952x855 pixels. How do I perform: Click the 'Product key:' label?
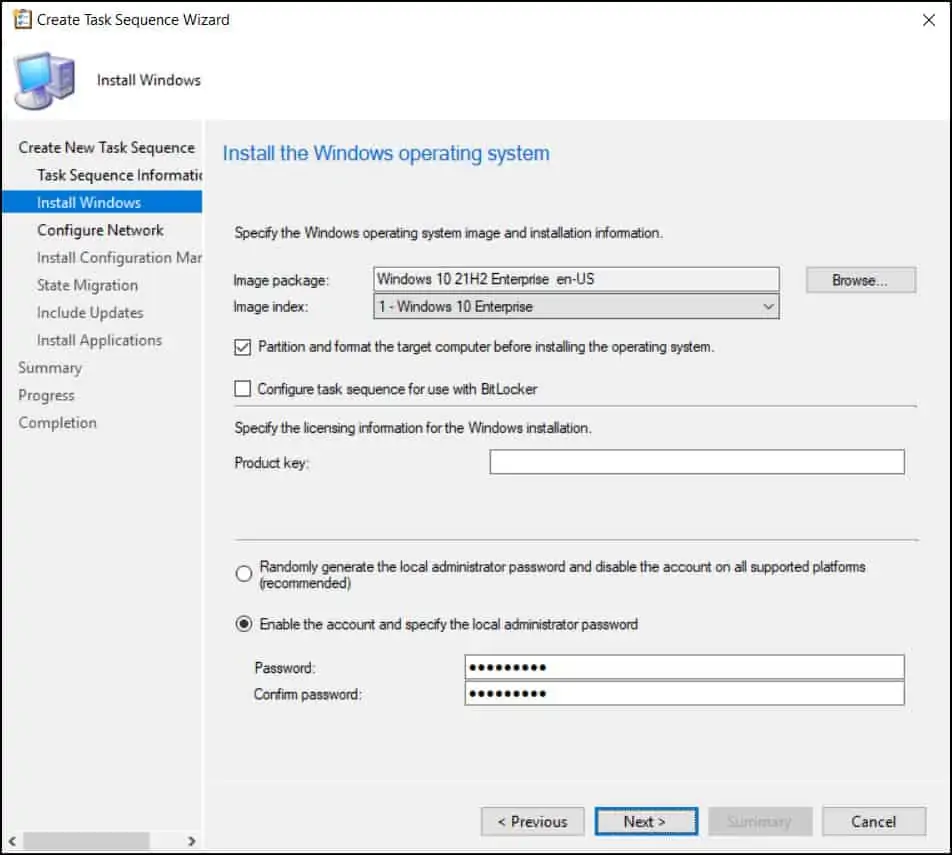(272, 463)
